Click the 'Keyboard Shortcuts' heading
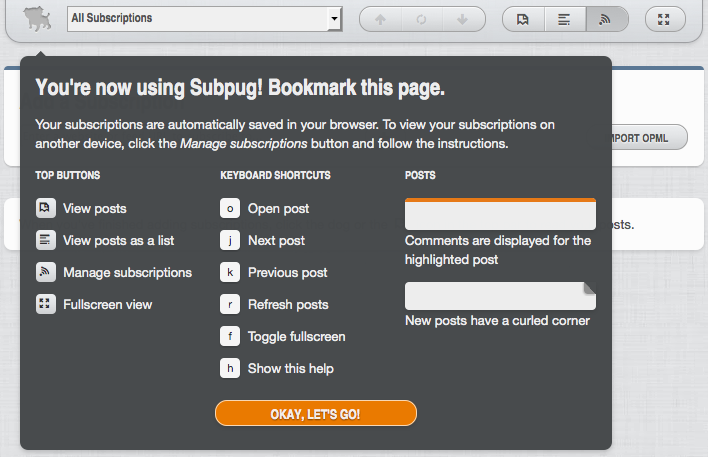 click(x=275, y=175)
